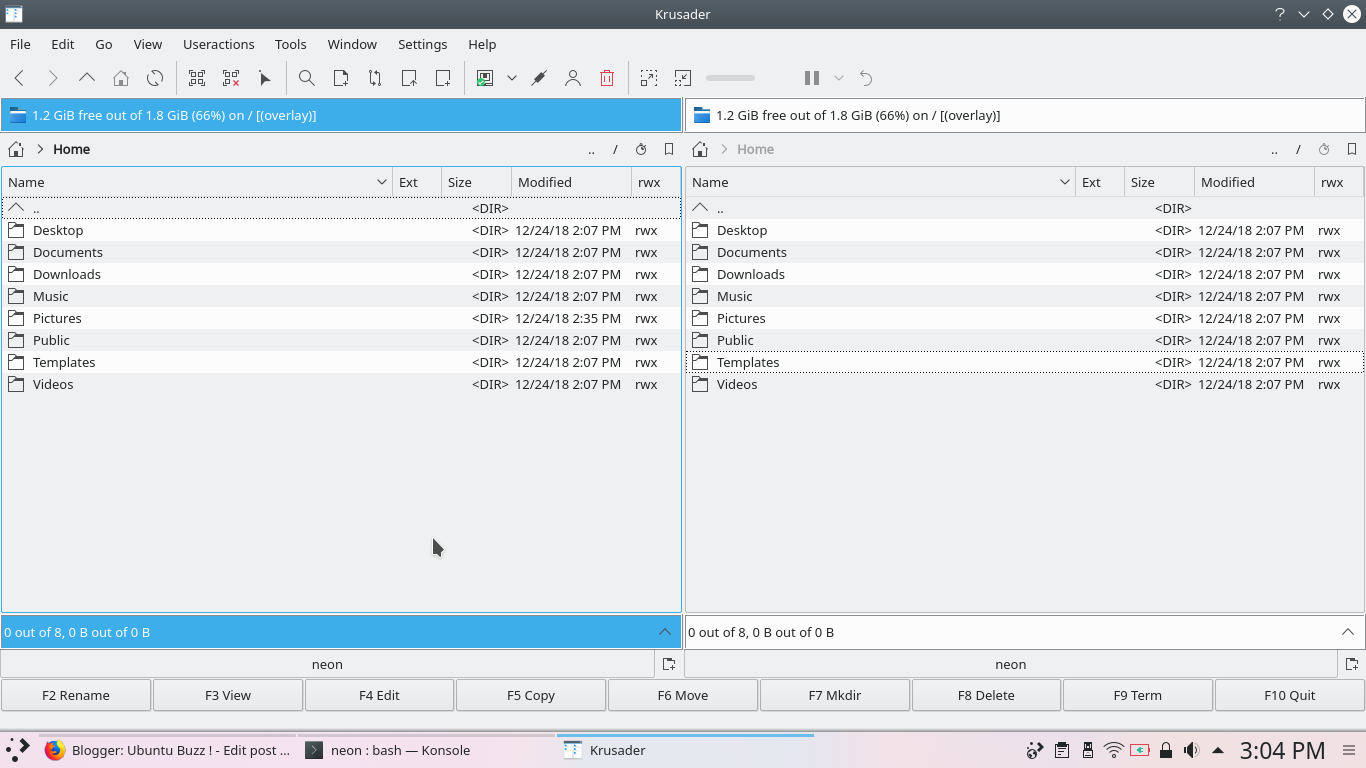Unselect files with the red-X unmark icon
Viewport: 1366px width, 768px height.
tap(230, 77)
